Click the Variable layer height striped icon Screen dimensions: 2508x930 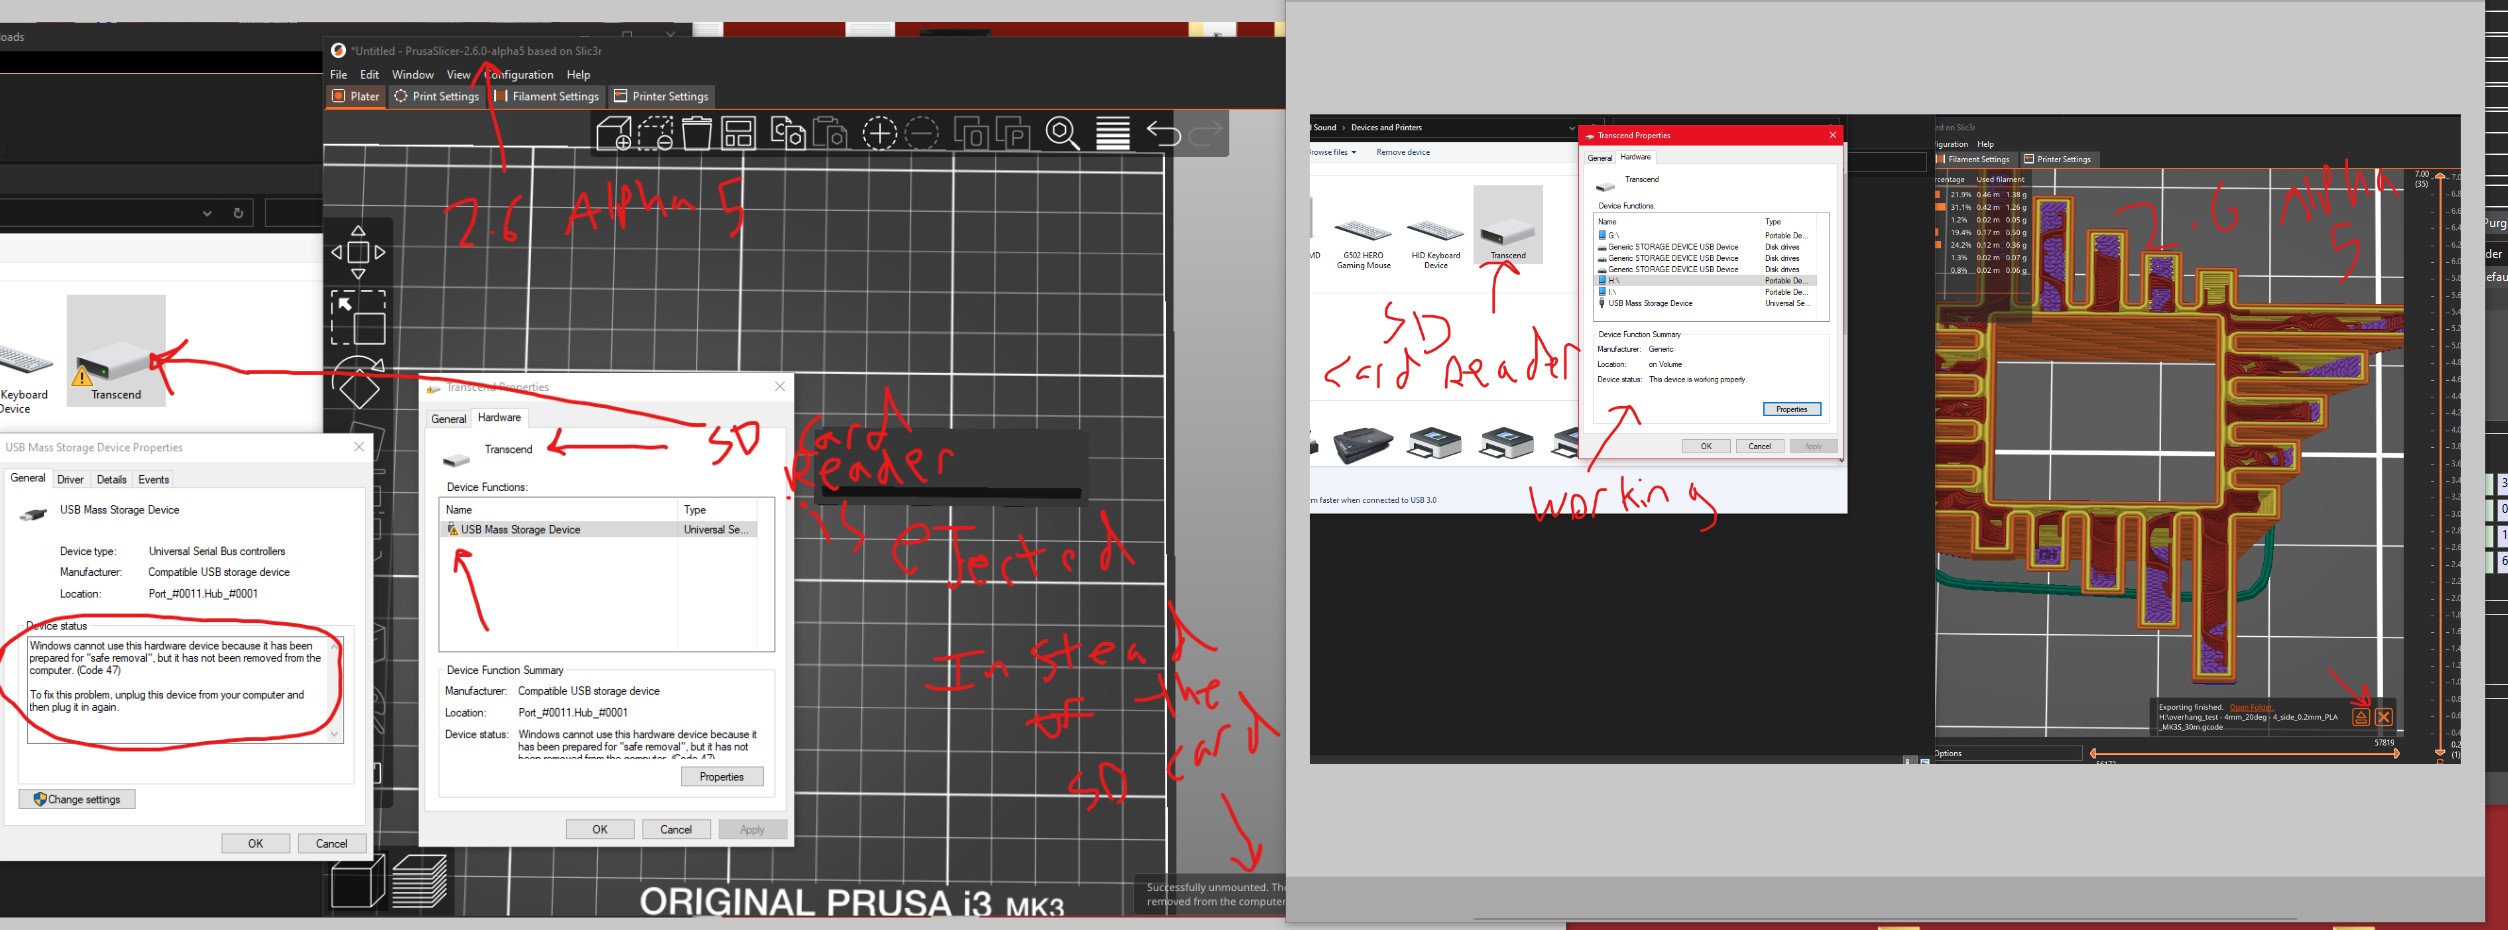pyautogui.click(x=1113, y=133)
